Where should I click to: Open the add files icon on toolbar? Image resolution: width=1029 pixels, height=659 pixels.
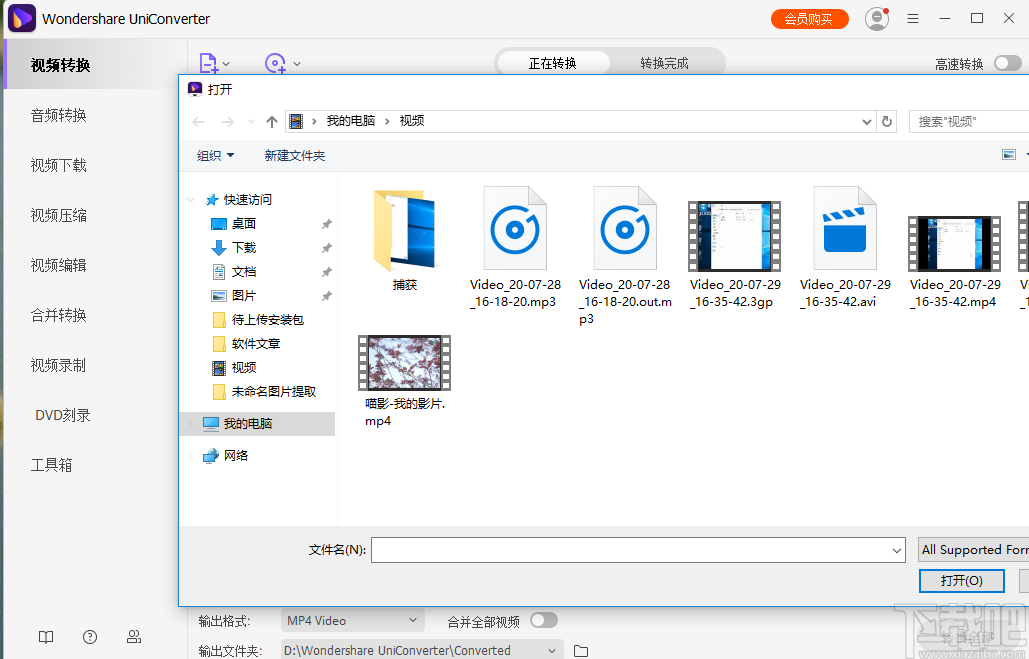pyautogui.click(x=210, y=63)
